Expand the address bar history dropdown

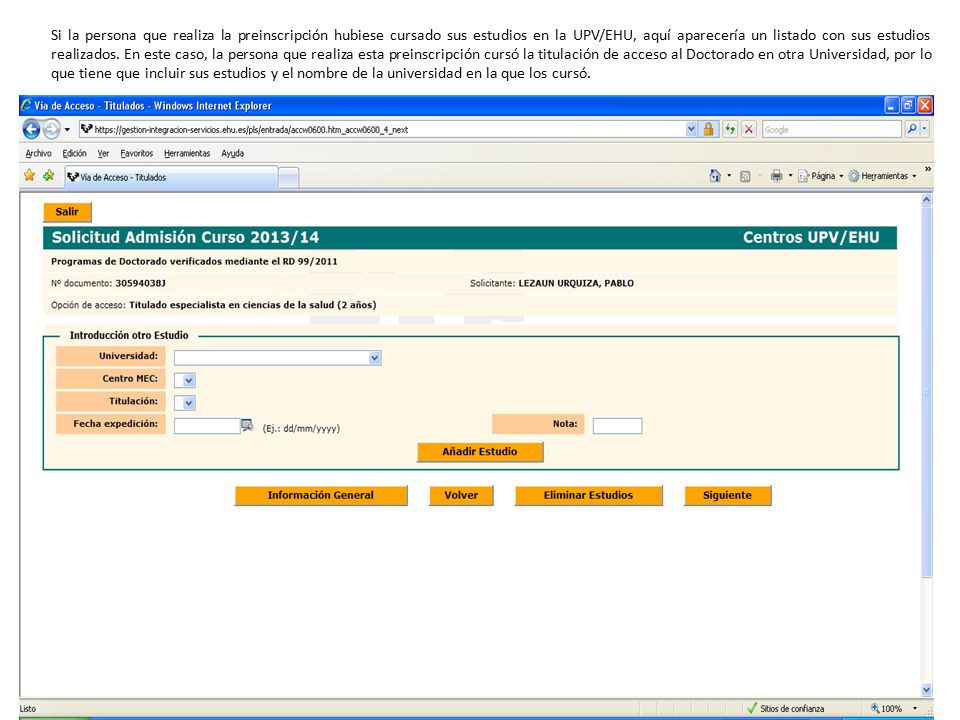(x=691, y=129)
